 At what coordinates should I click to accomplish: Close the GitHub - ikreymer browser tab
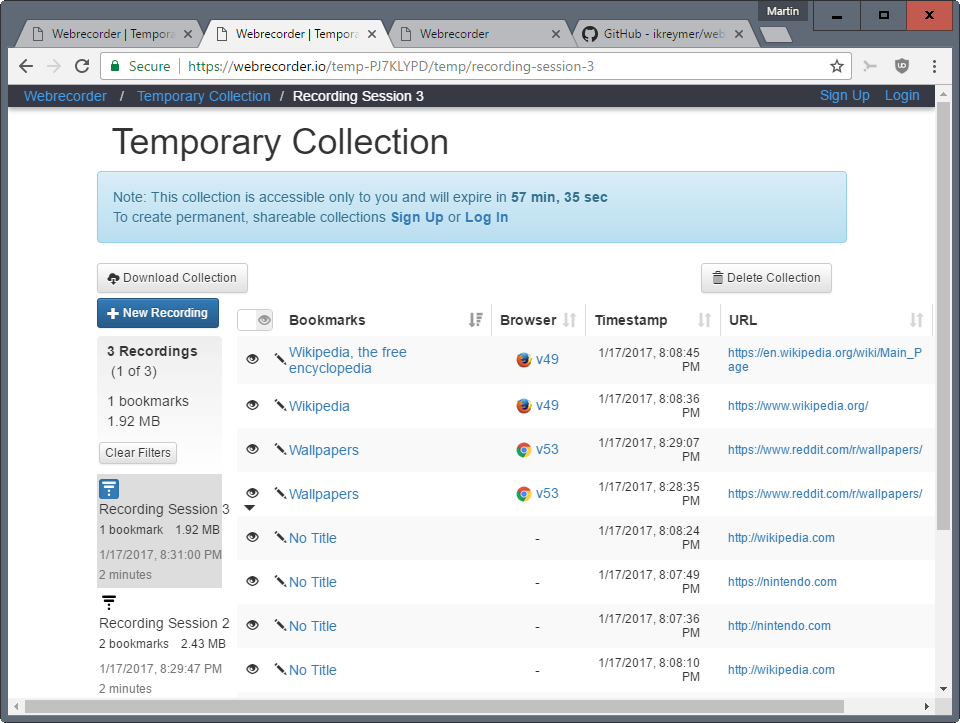coord(739,34)
